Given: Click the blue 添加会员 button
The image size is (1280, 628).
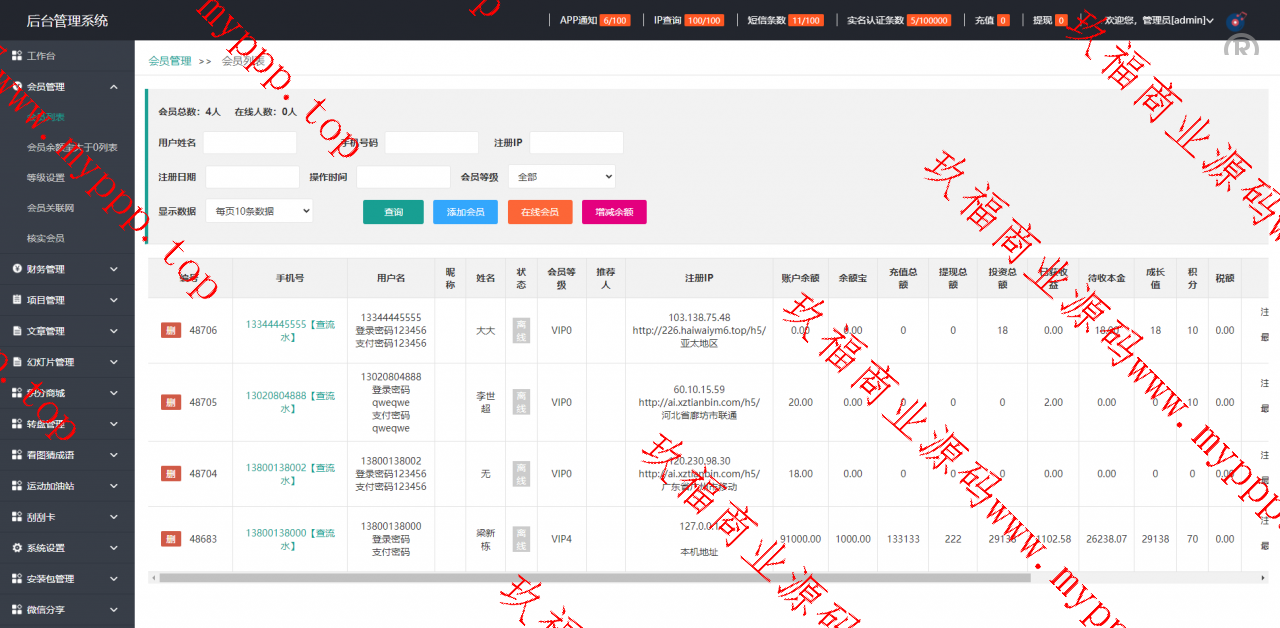Looking at the screenshot, I should point(465,212).
